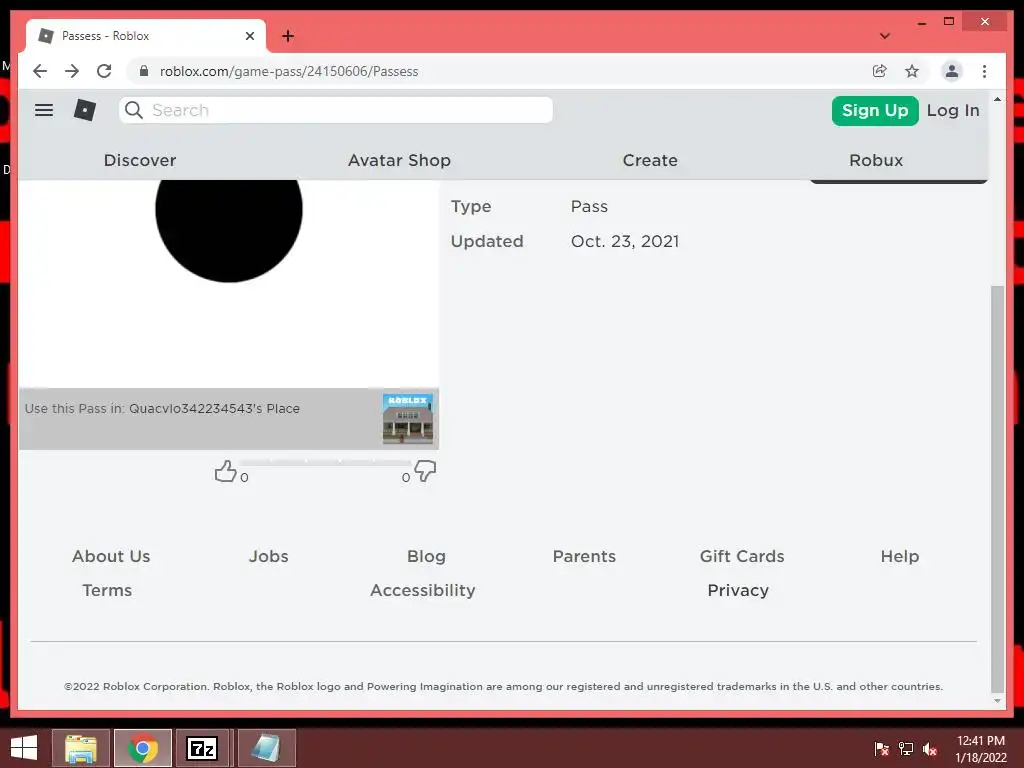The image size is (1024, 768).
Task: Open Quacvlo342234543's Place link
Action: click(x=214, y=409)
